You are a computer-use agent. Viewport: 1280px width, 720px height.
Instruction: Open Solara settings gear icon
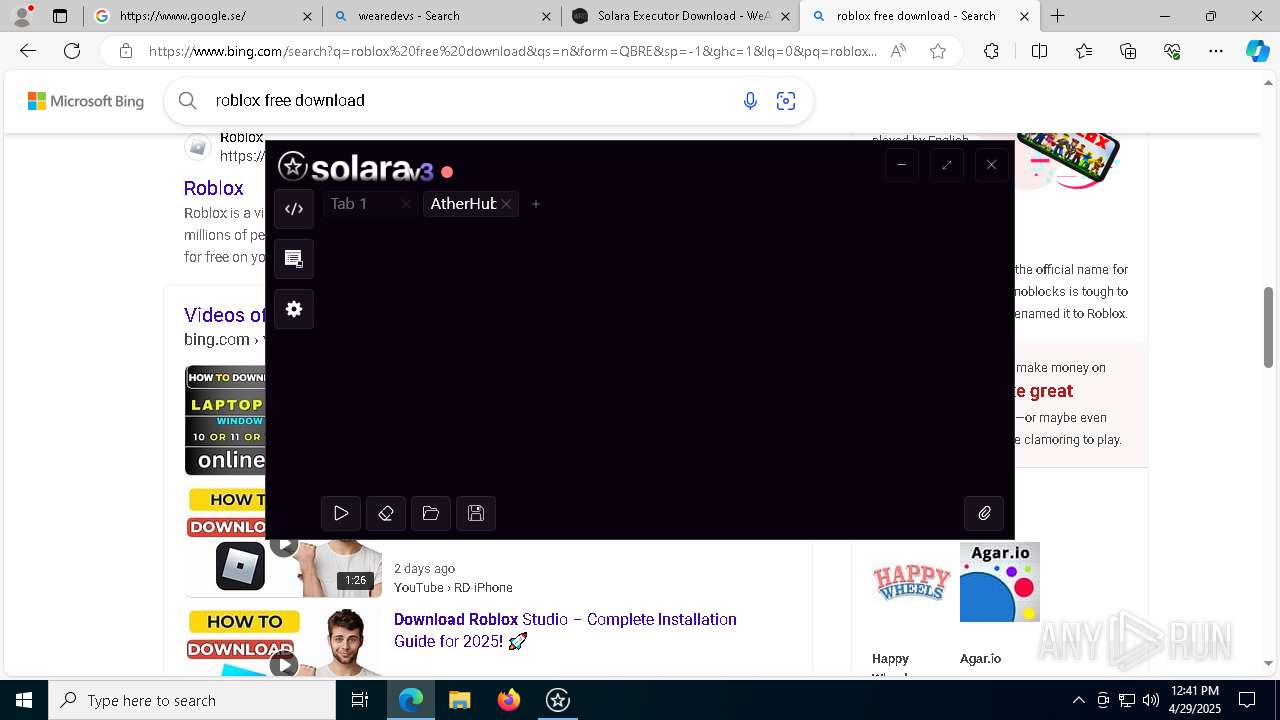point(294,309)
